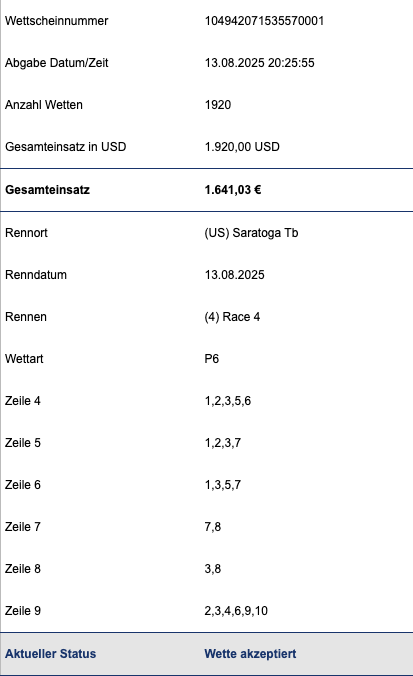Image resolution: width=413 pixels, height=676 pixels.
Task: Click the Anzahl Wetten value 1920
Action: pos(218,105)
